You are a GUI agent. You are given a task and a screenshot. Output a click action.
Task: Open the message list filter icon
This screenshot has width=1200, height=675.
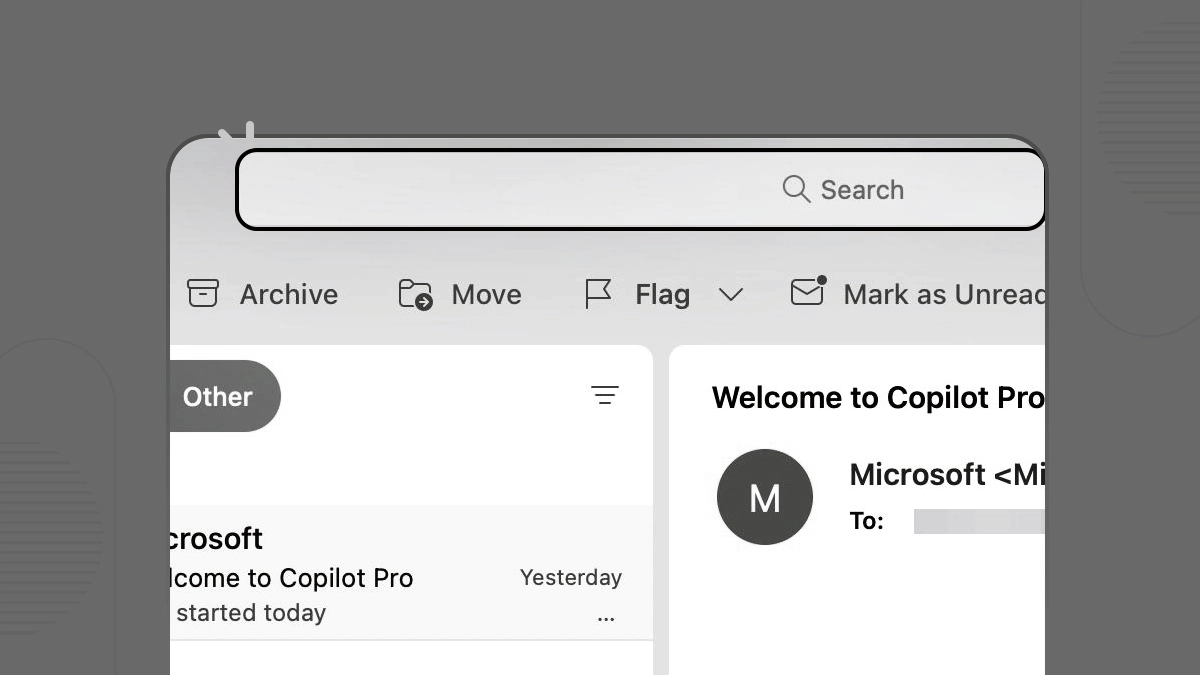pos(605,396)
